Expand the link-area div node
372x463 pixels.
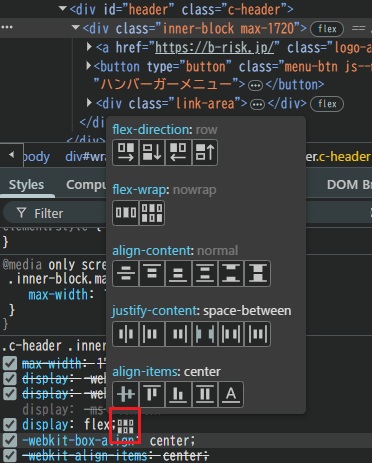click(89, 102)
